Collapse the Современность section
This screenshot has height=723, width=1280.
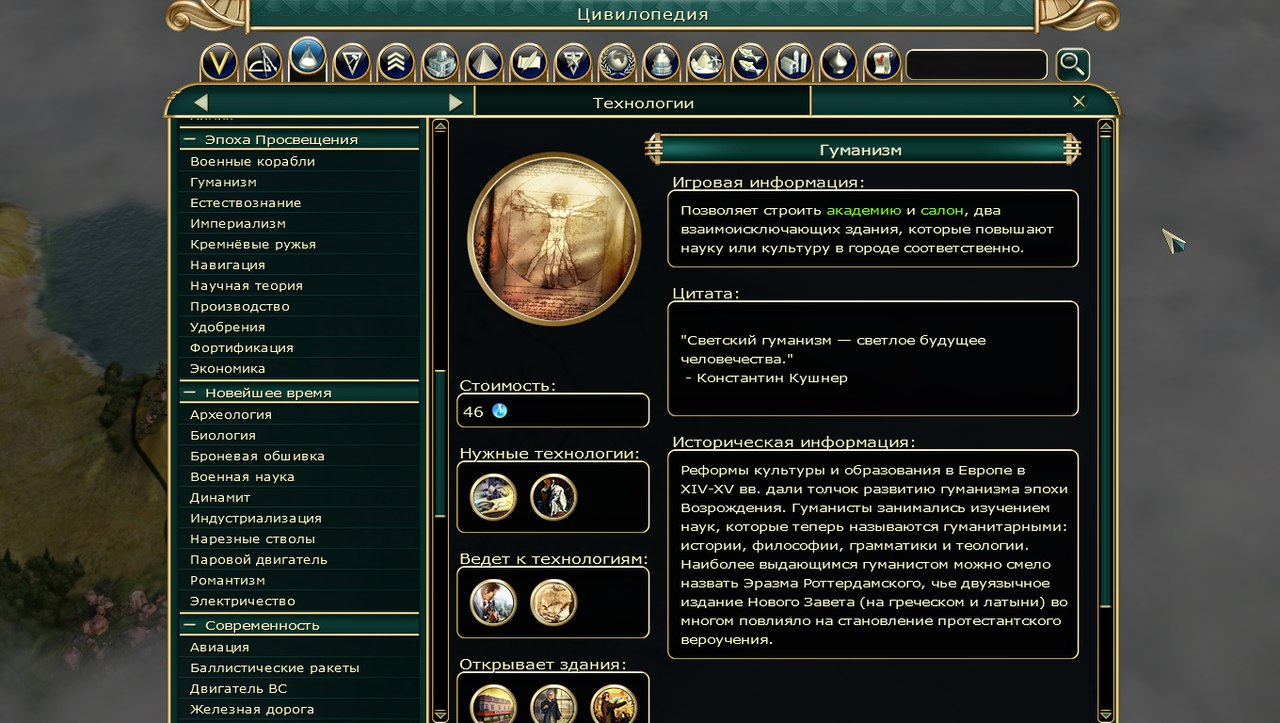tap(189, 625)
